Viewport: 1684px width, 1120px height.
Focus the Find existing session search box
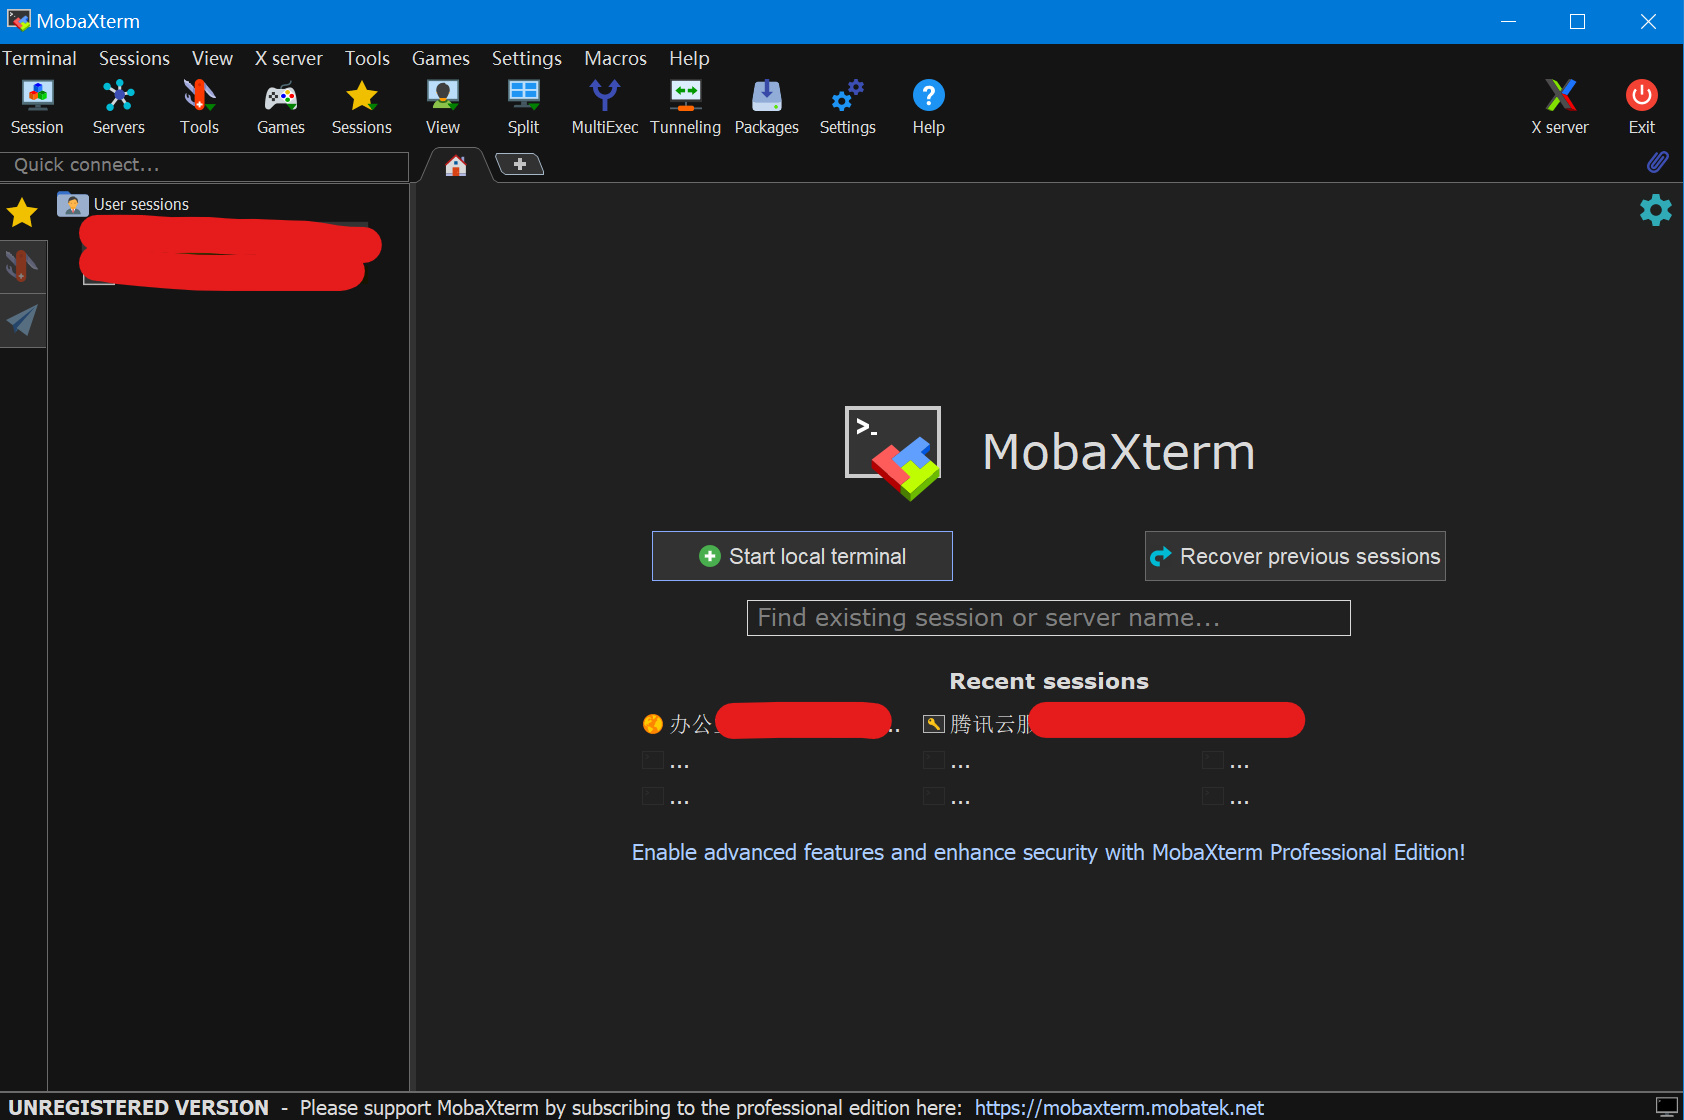coord(1048,618)
